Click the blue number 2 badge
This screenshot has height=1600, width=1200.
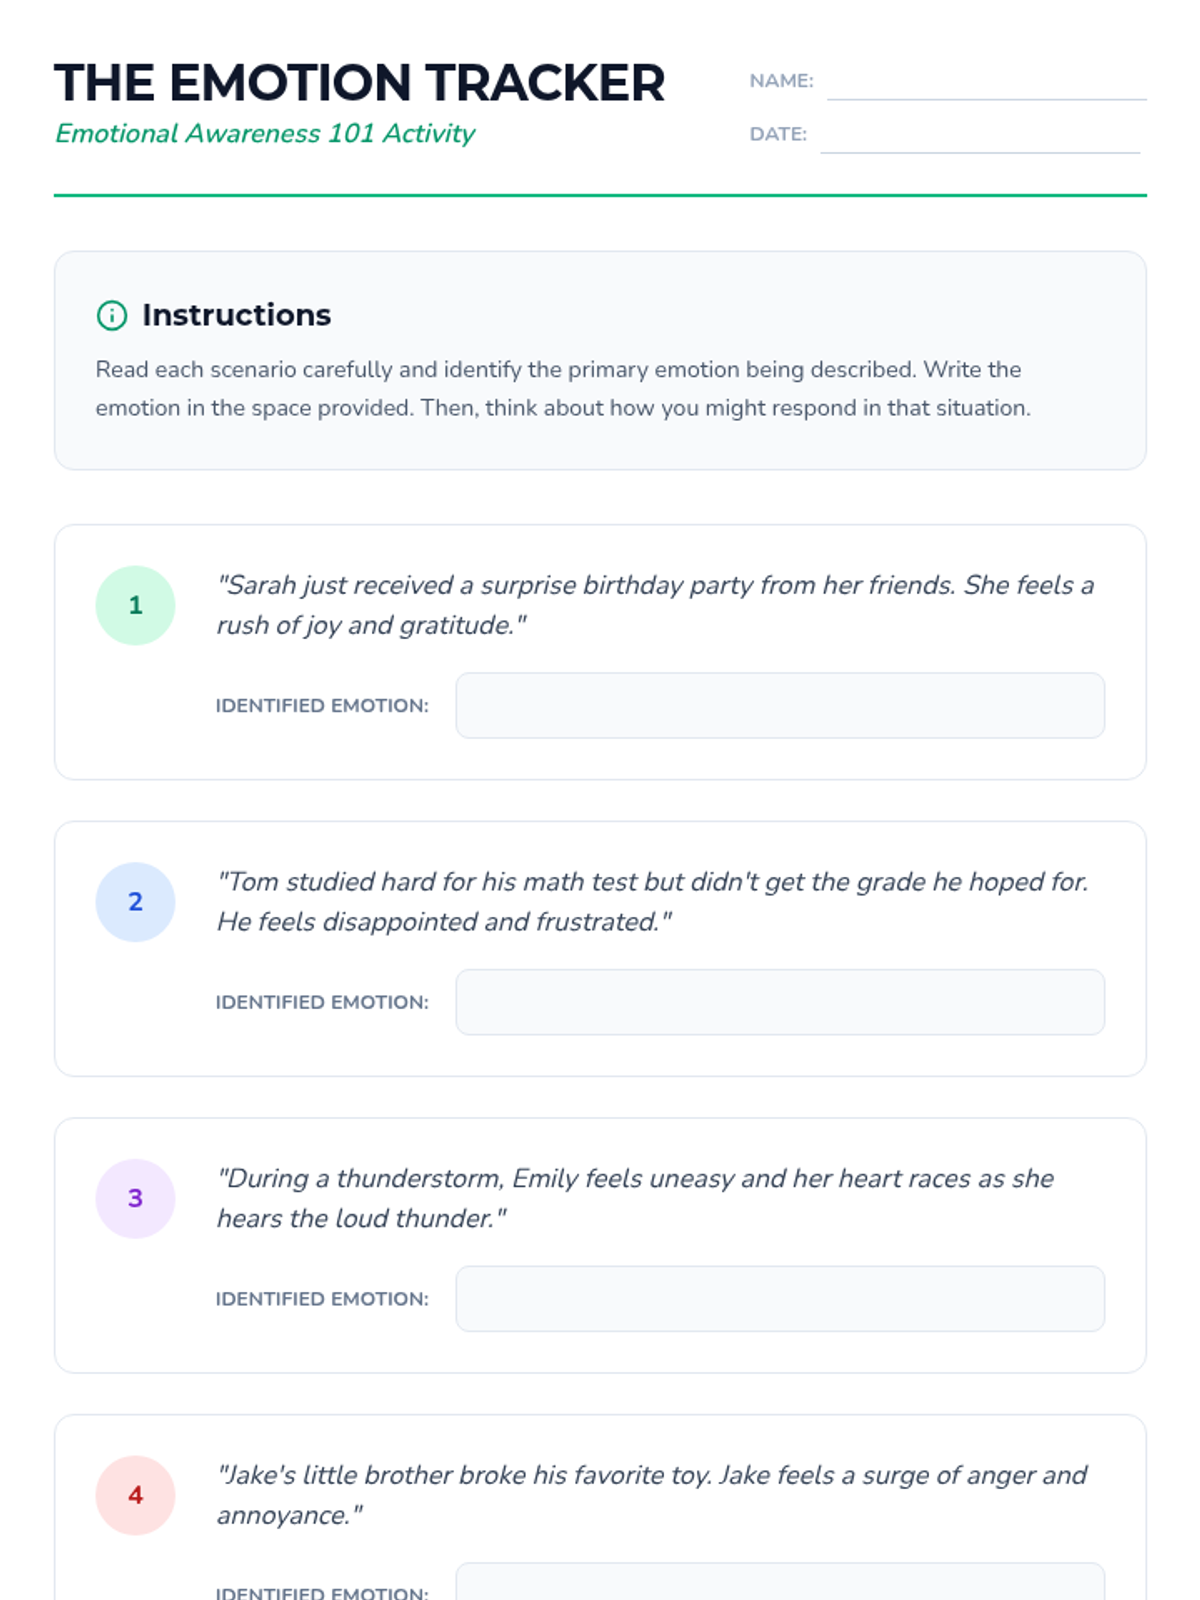(135, 902)
